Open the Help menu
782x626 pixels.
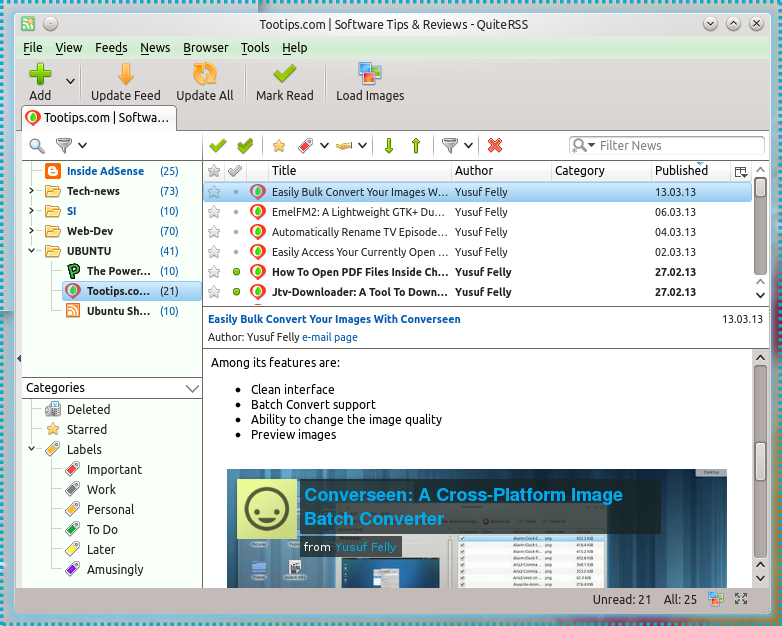click(x=295, y=48)
